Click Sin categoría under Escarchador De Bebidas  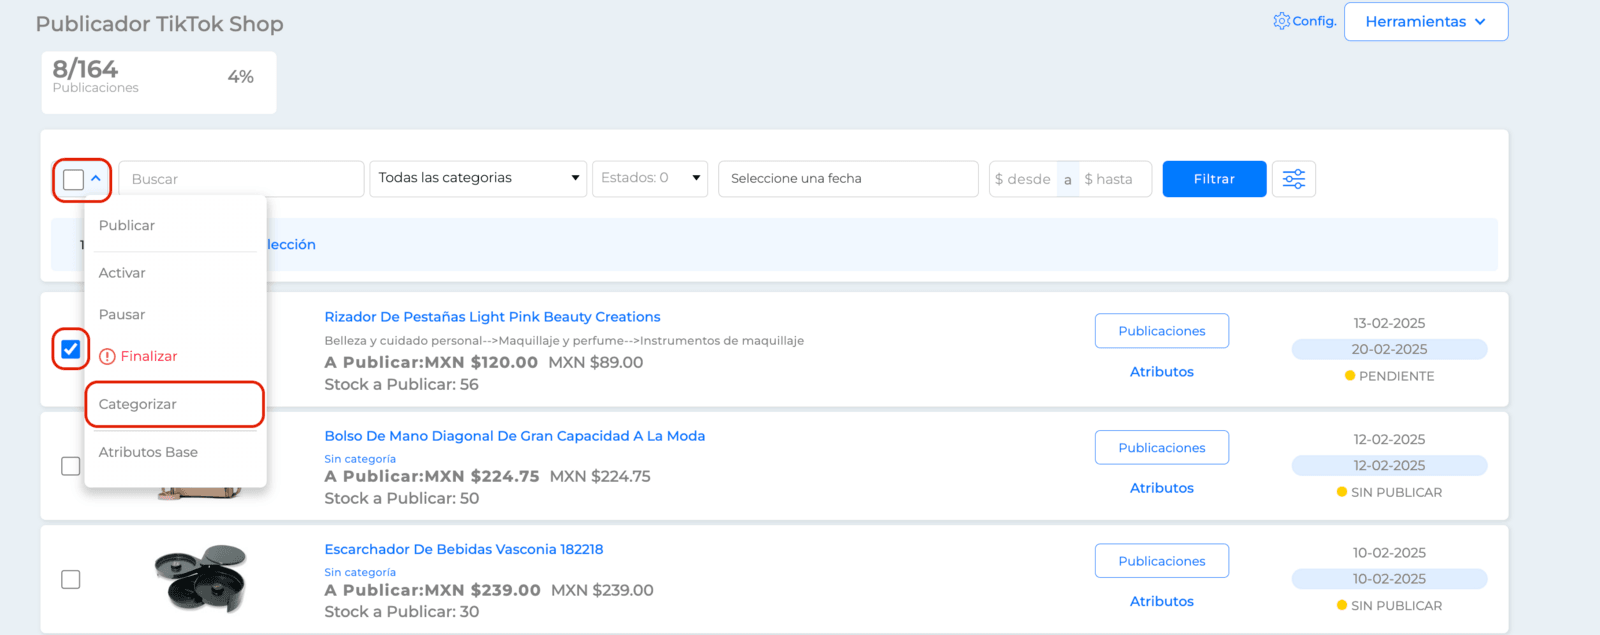(360, 573)
